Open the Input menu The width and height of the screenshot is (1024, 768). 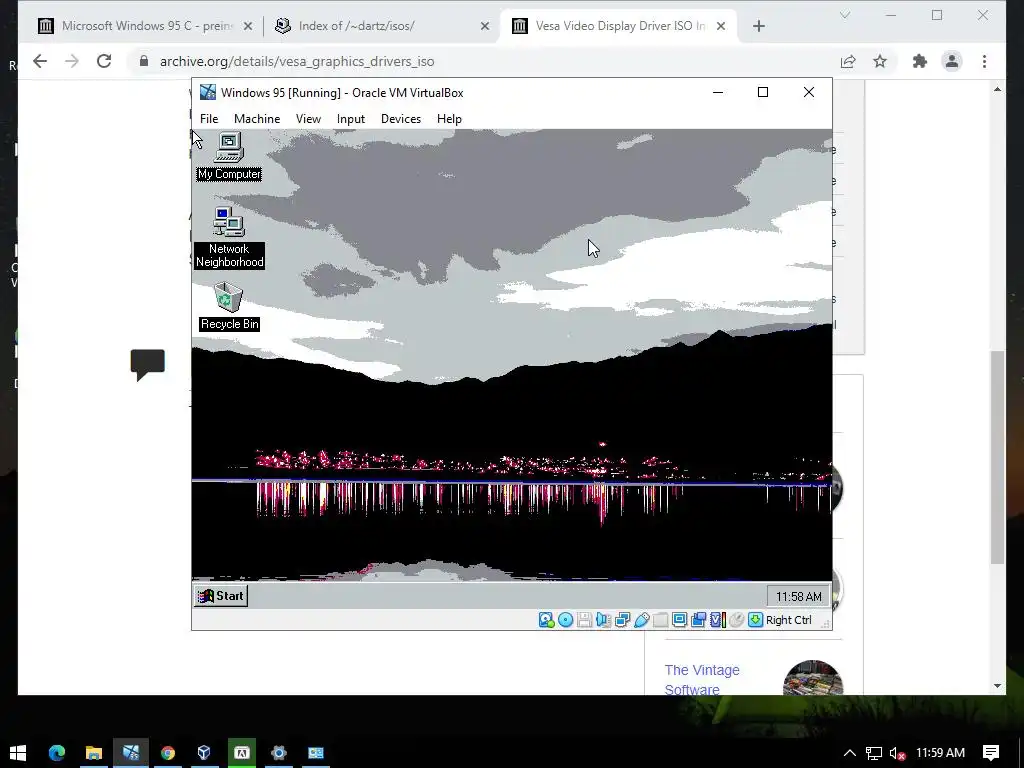(351, 119)
